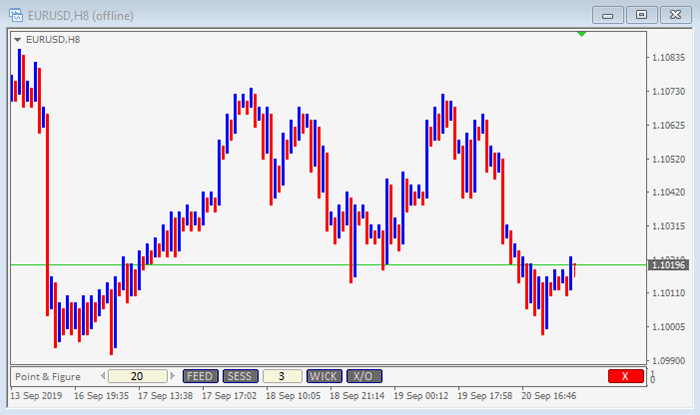Click the 1.10315 price scale label
Viewport: 700px width, 415px height.
click(668, 226)
